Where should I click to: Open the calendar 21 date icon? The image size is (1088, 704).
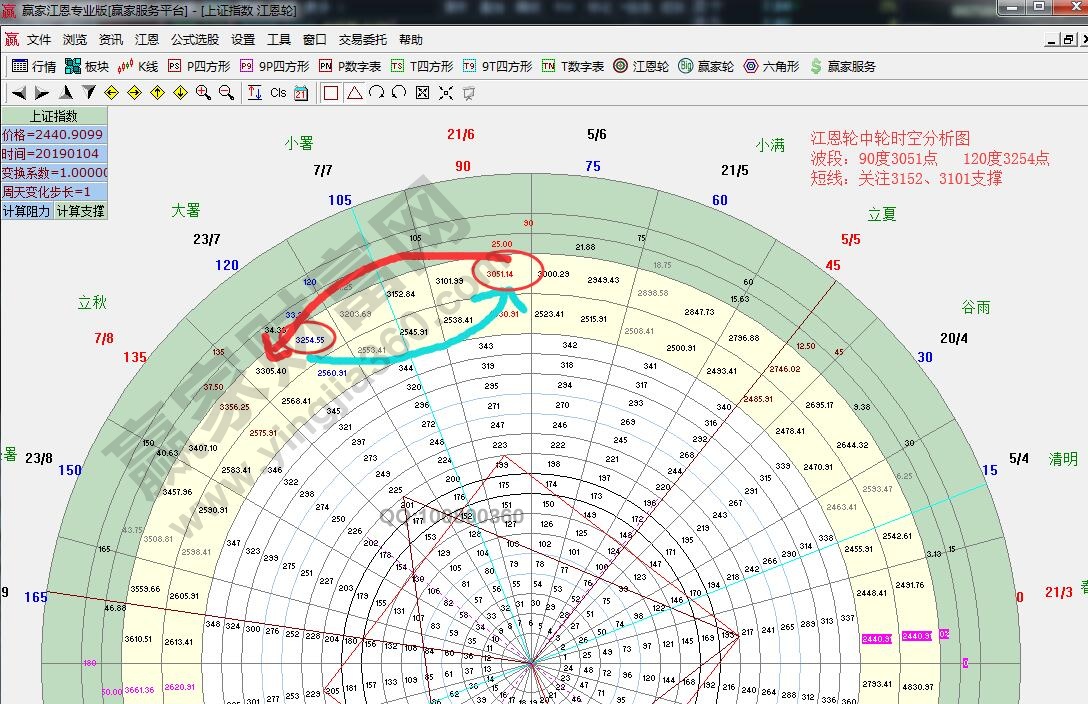point(300,92)
